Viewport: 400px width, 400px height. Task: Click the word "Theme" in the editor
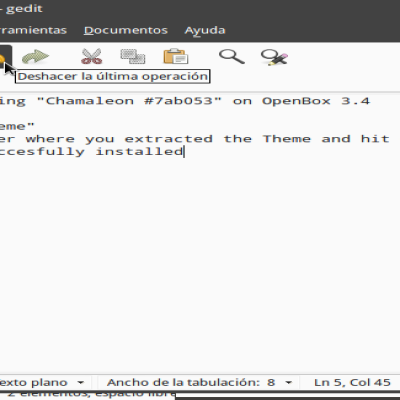pos(287,139)
